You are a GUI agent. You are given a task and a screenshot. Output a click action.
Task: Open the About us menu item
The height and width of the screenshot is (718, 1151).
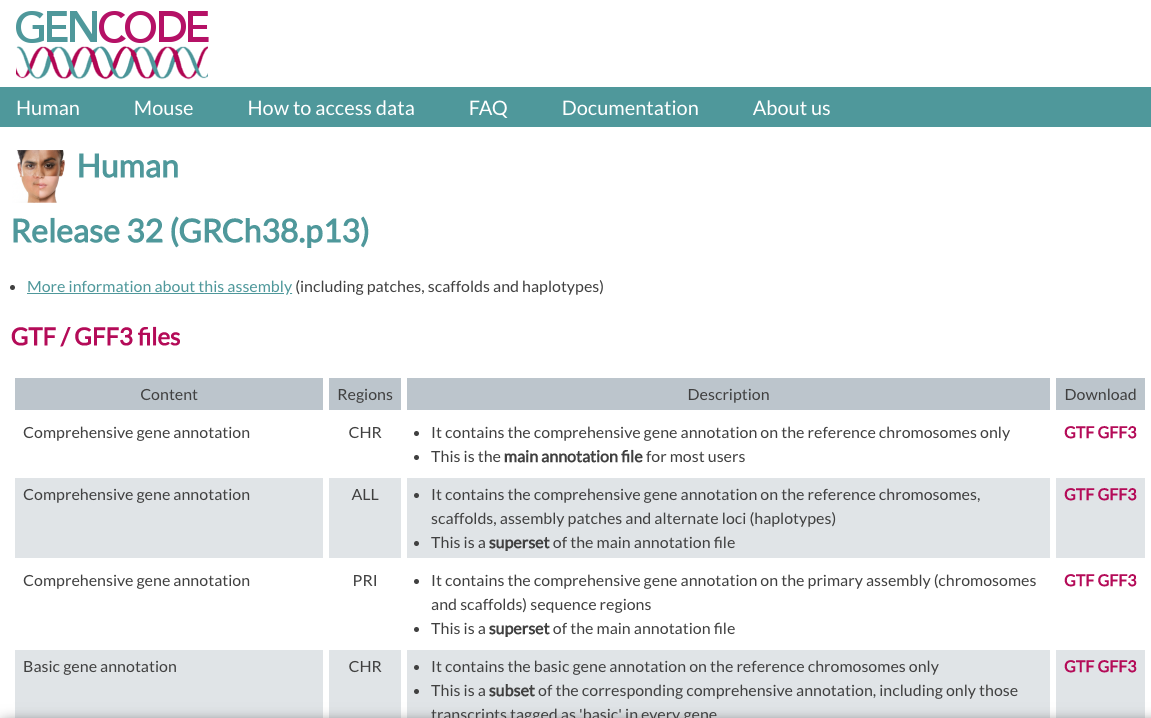point(791,108)
